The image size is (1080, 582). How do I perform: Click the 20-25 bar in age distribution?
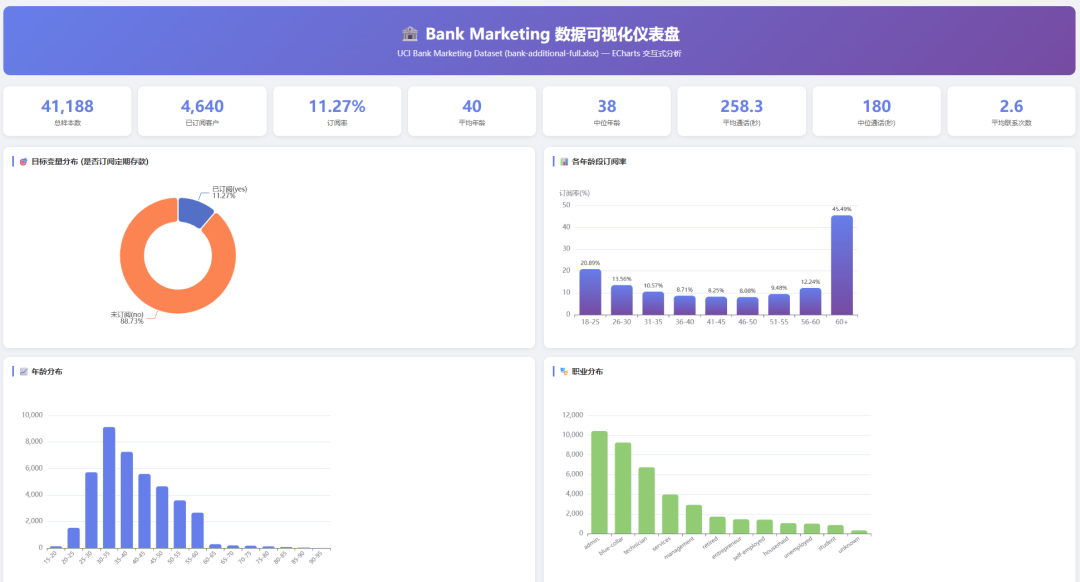click(74, 538)
